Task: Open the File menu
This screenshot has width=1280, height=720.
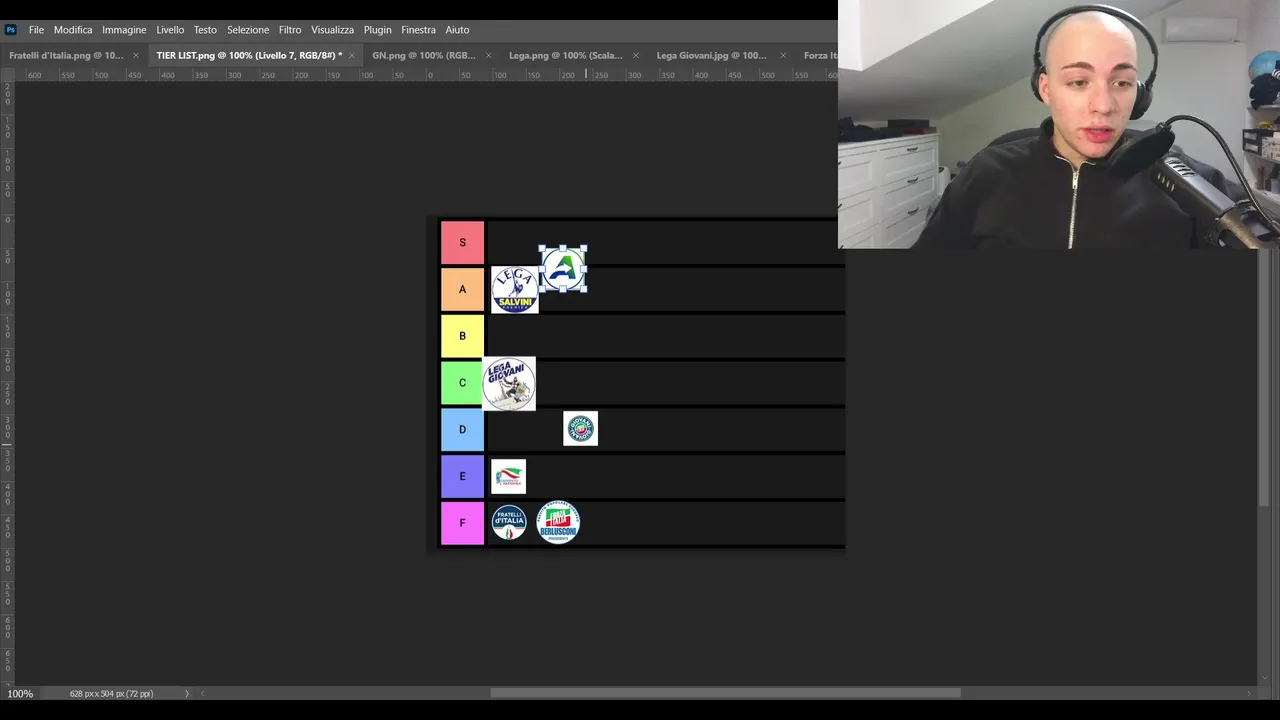Action: pos(36,30)
